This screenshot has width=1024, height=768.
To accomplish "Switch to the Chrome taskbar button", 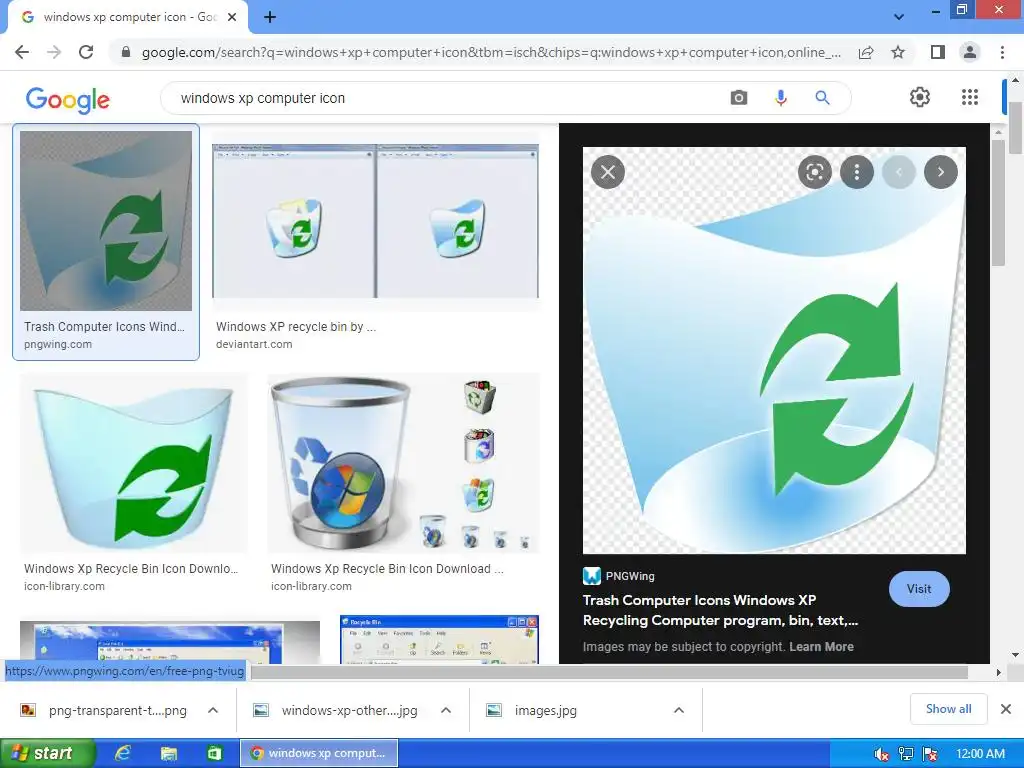I will click(x=319, y=753).
